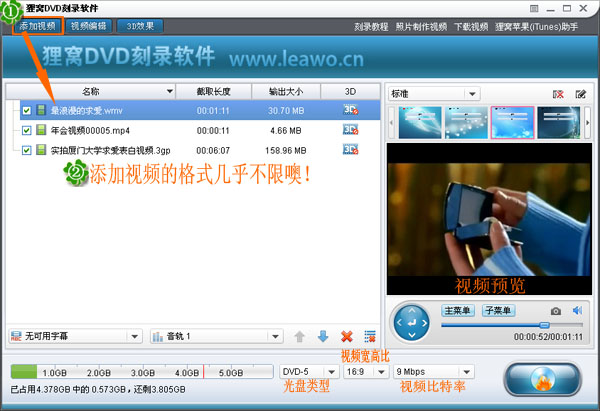600x411 pixels.
Task: Move selected video up with gray arrow
Action: click(x=300, y=337)
